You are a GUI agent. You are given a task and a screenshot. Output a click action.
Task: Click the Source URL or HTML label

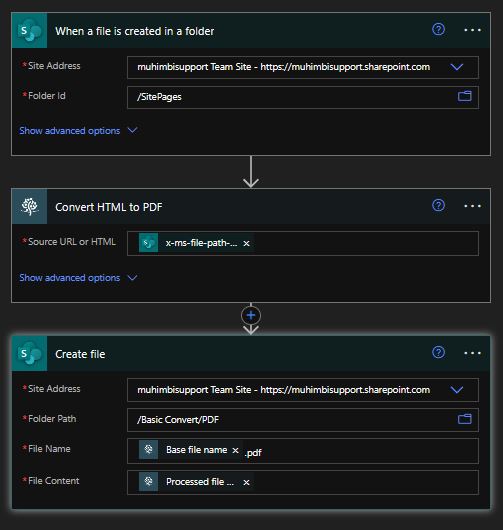72,242
